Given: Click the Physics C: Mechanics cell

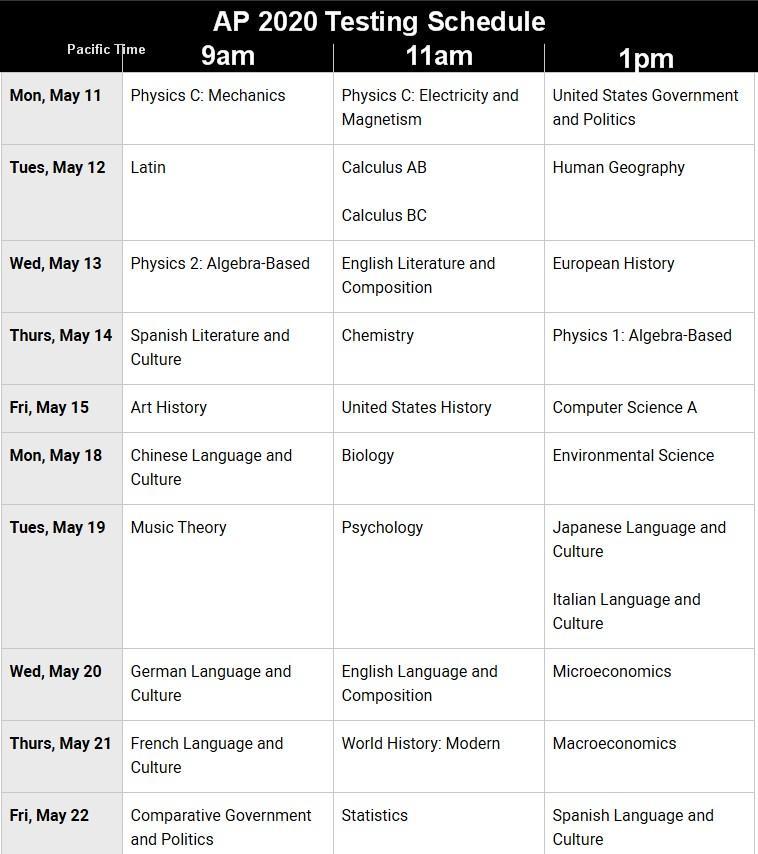Looking at the screenshot, I should [208, 96].
